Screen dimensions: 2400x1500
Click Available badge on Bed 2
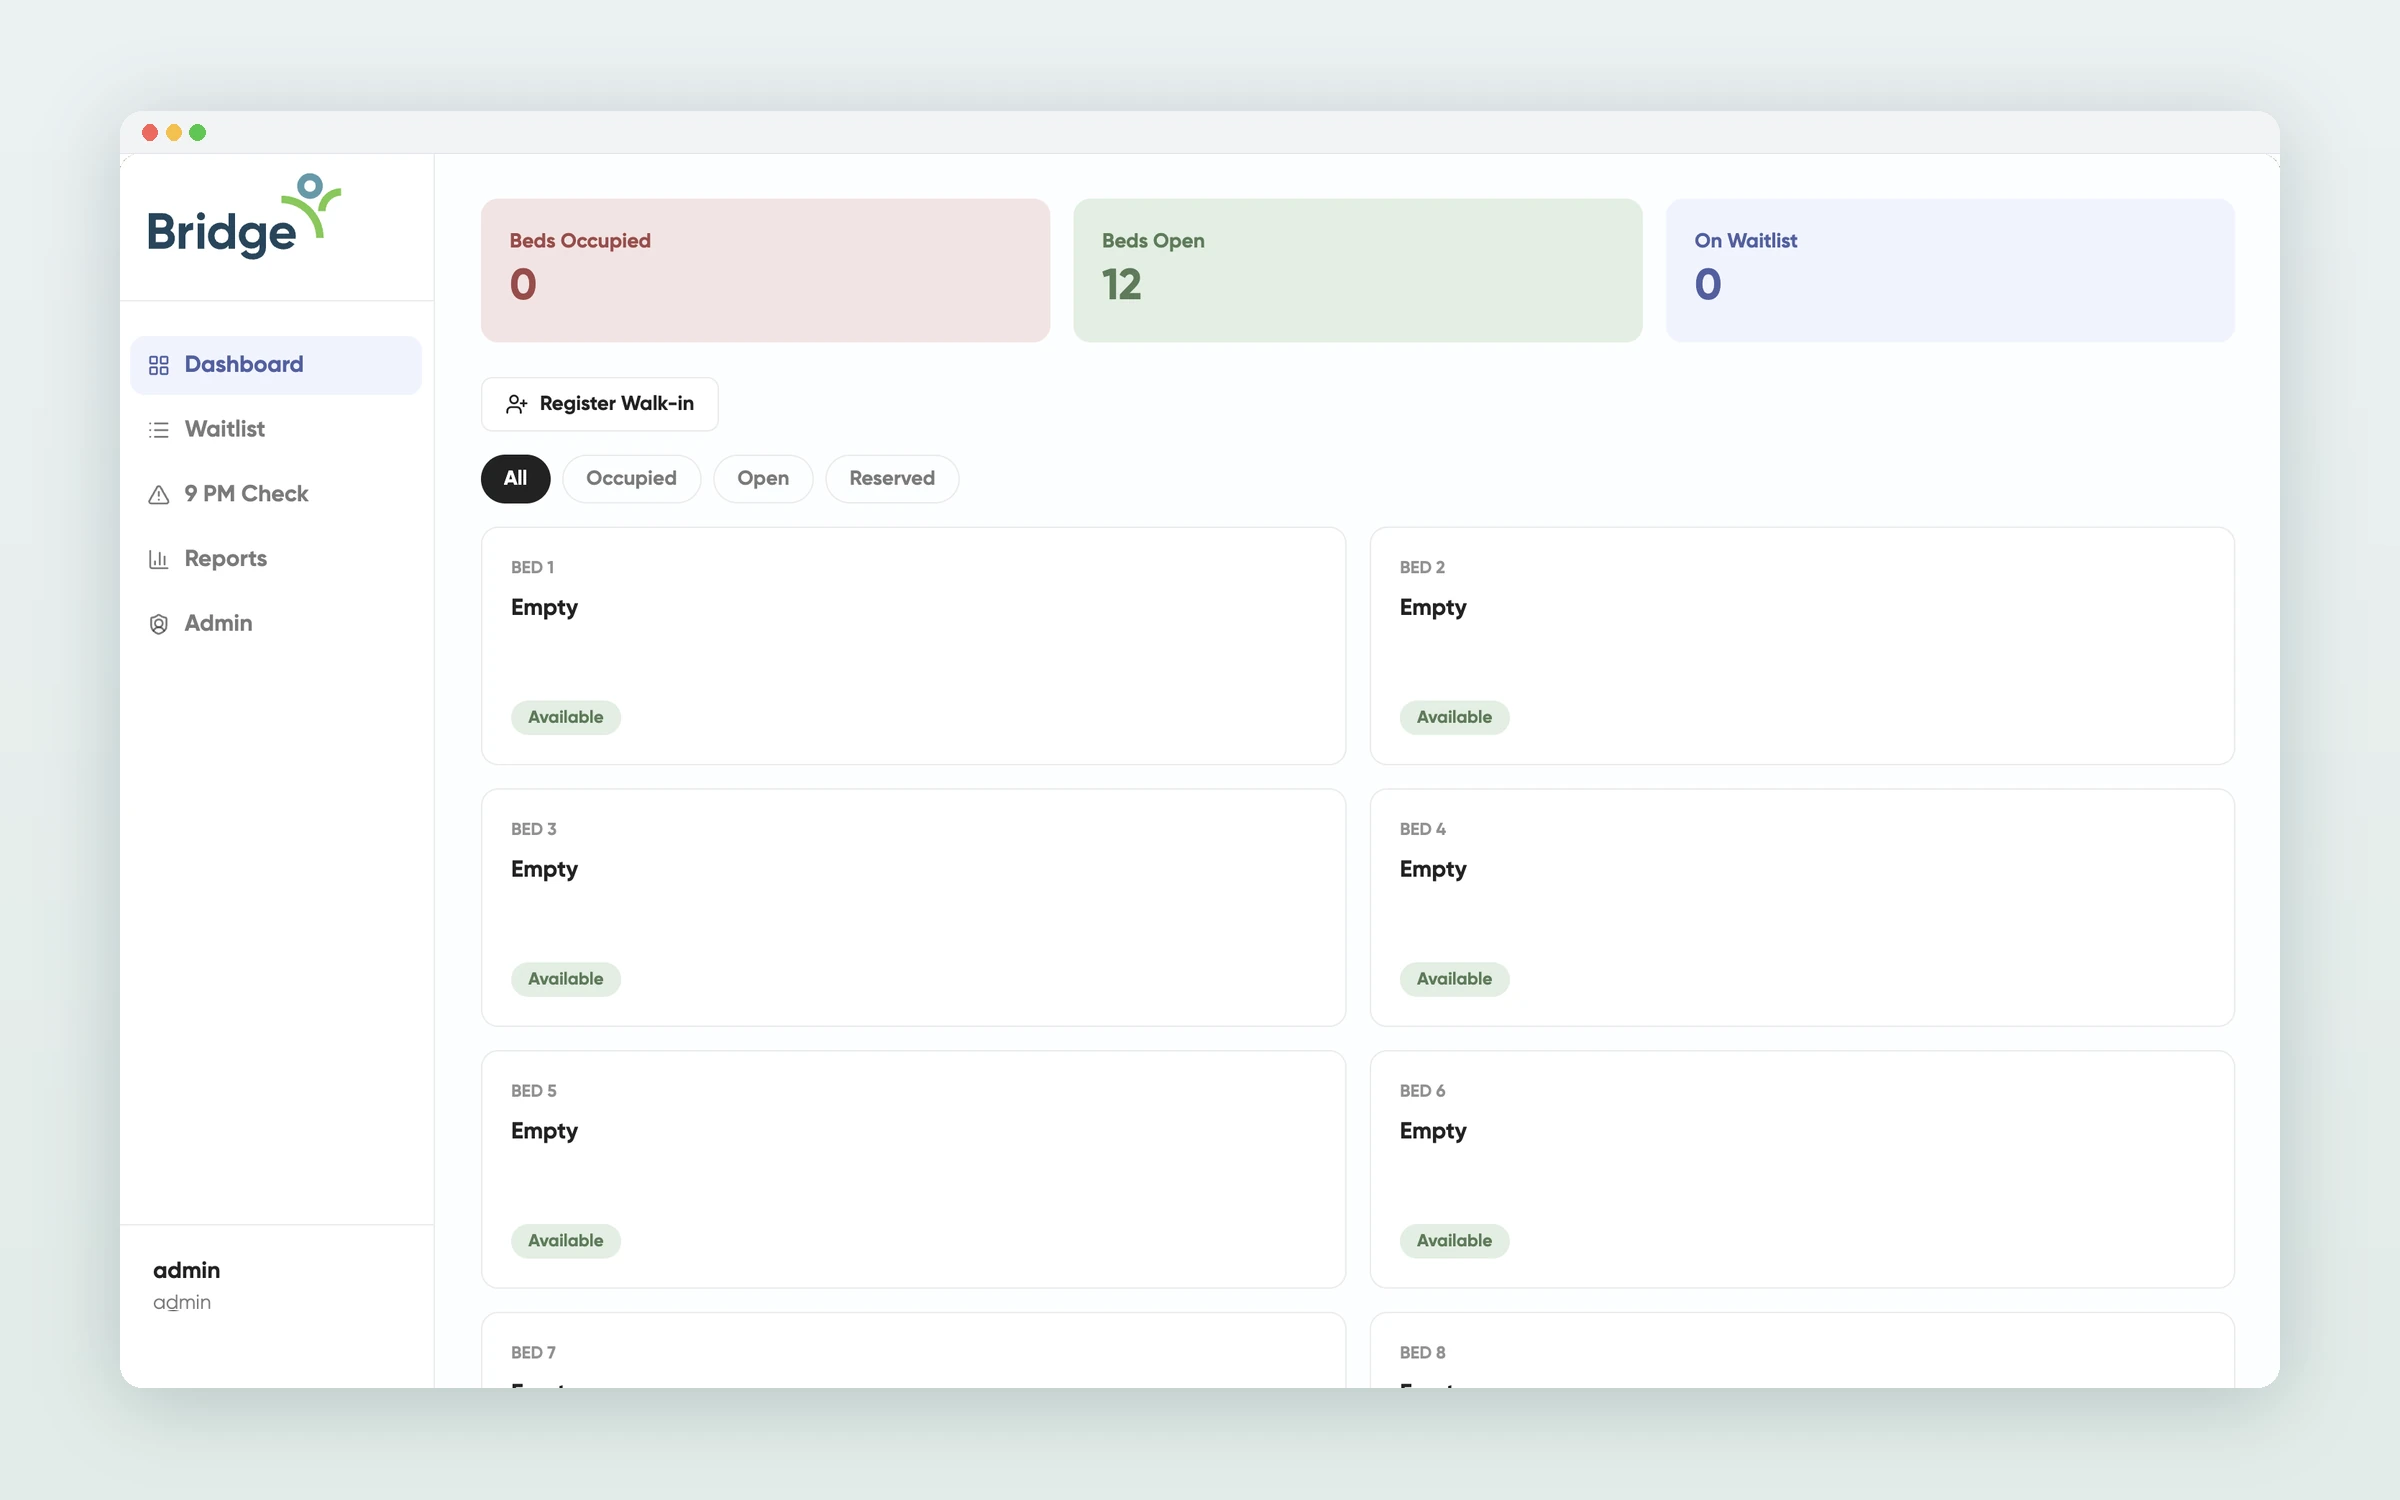tap(1454, 718)
